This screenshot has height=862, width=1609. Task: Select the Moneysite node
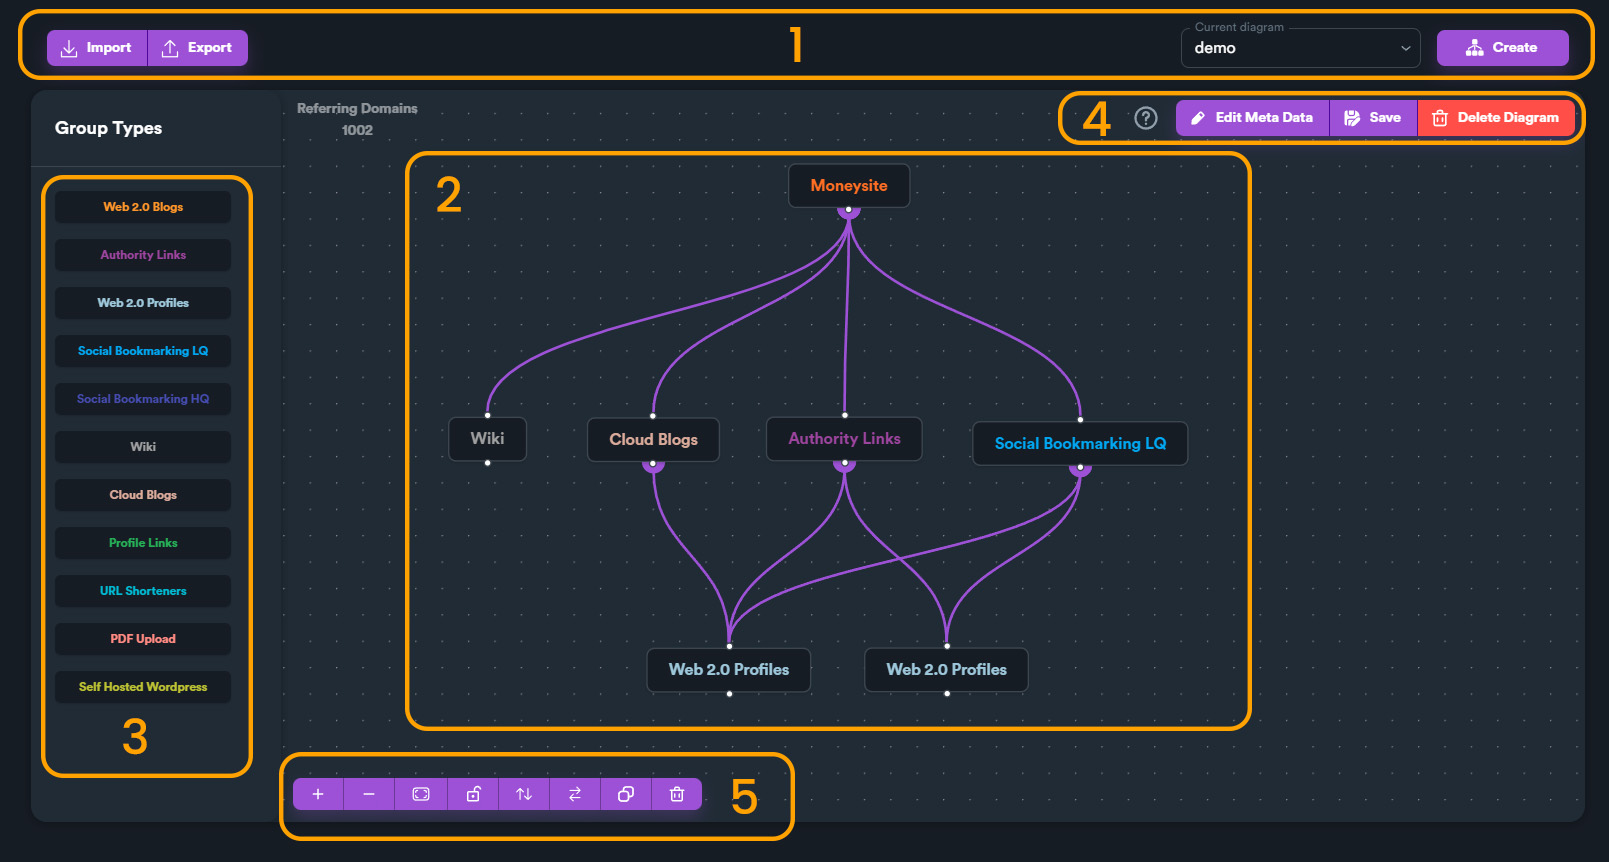(849, 186)
